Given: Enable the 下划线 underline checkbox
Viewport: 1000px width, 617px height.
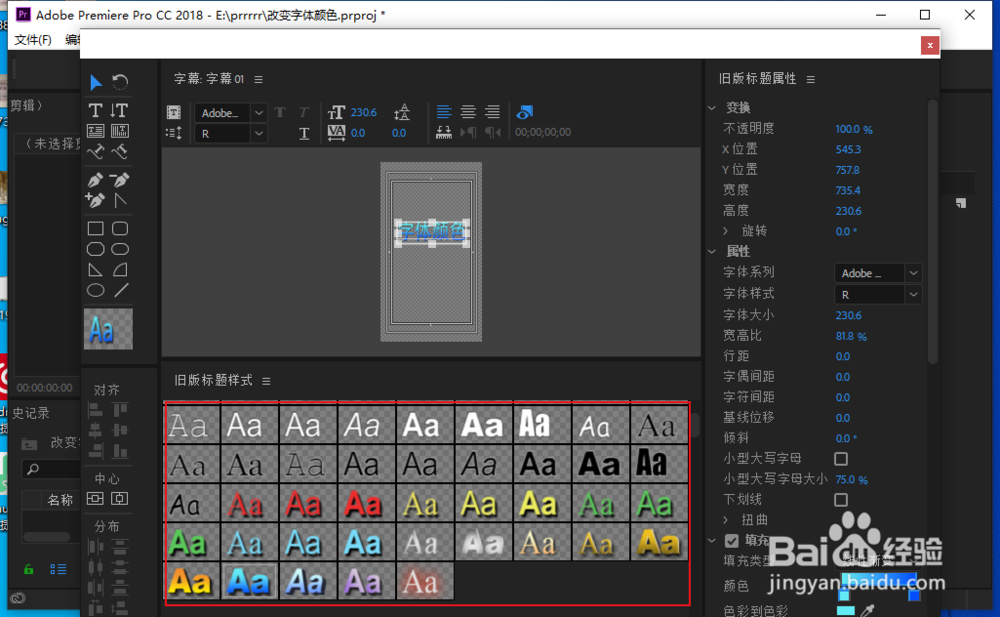Looking at the screenshot, I should (841, 500).
